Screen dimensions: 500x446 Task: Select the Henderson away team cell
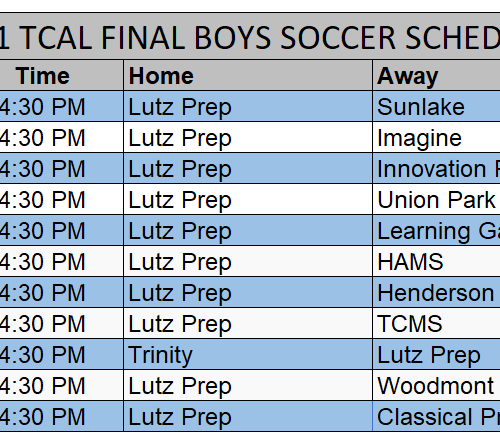(x=436, y=293)
